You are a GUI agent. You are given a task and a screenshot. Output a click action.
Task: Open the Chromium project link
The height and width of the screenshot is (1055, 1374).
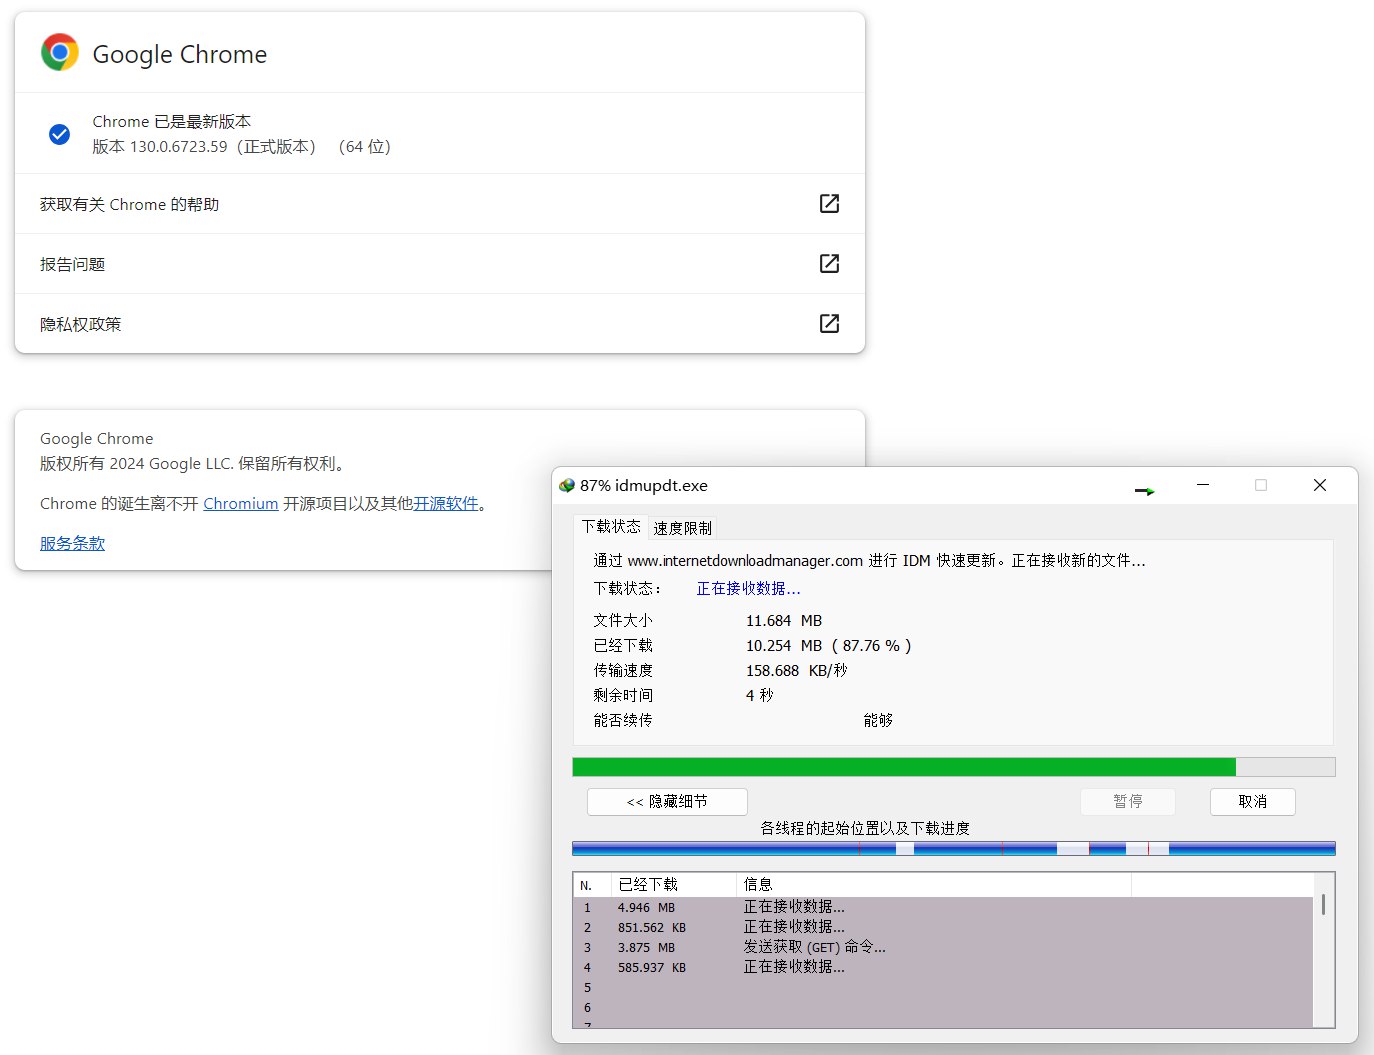click(x=240, y=503)
